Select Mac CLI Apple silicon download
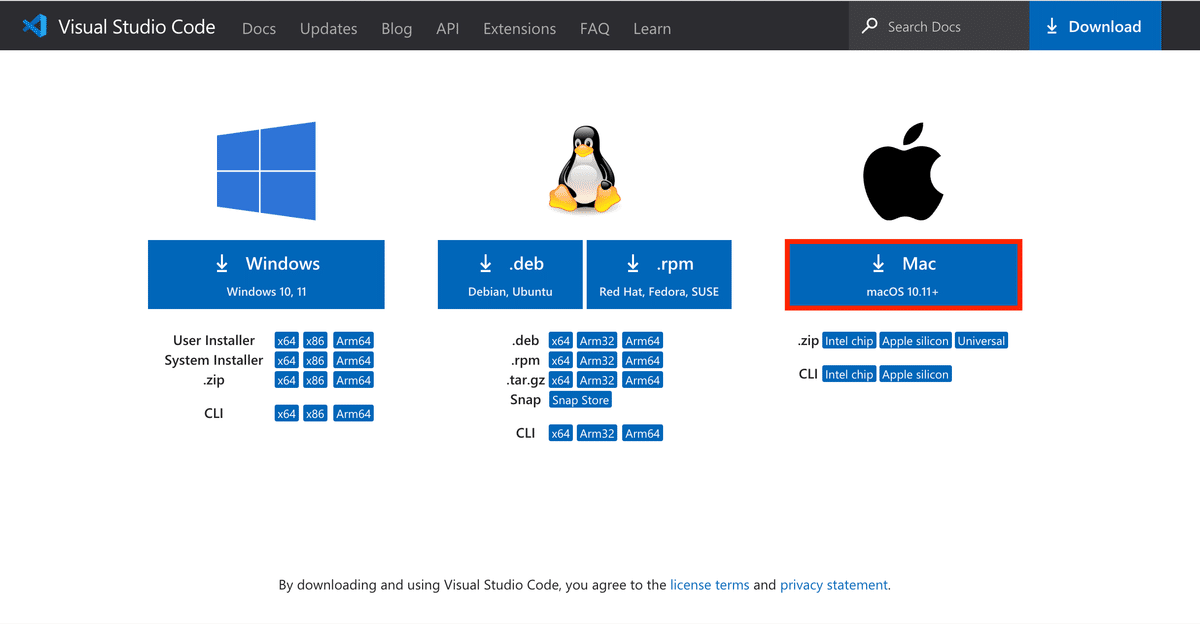This screenshot has width=1200, height=624. pyautogui.click(x=915, y=374)
